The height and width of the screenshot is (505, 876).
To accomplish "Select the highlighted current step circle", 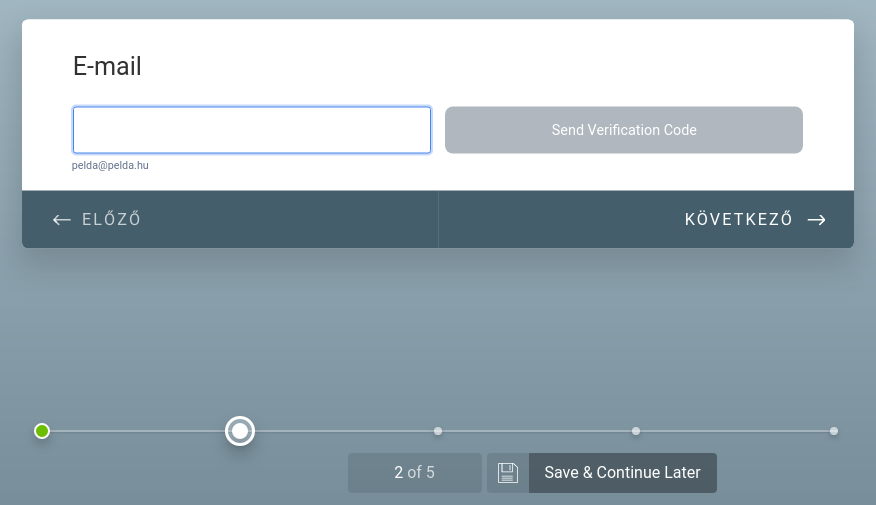I will [240, 431].
